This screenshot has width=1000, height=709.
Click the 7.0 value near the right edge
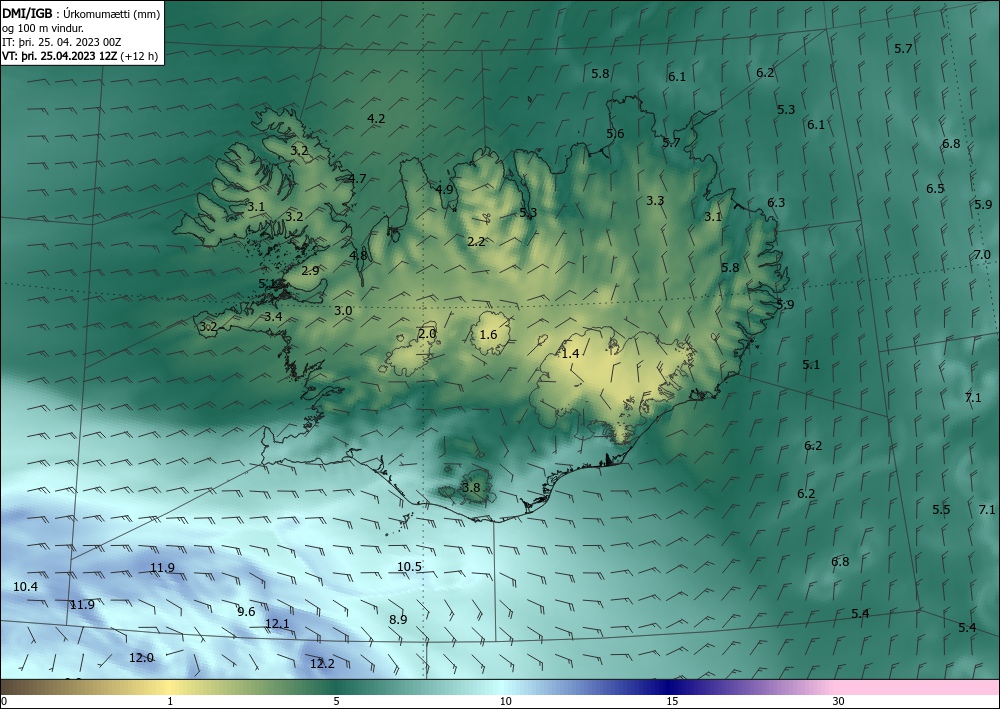982,255
